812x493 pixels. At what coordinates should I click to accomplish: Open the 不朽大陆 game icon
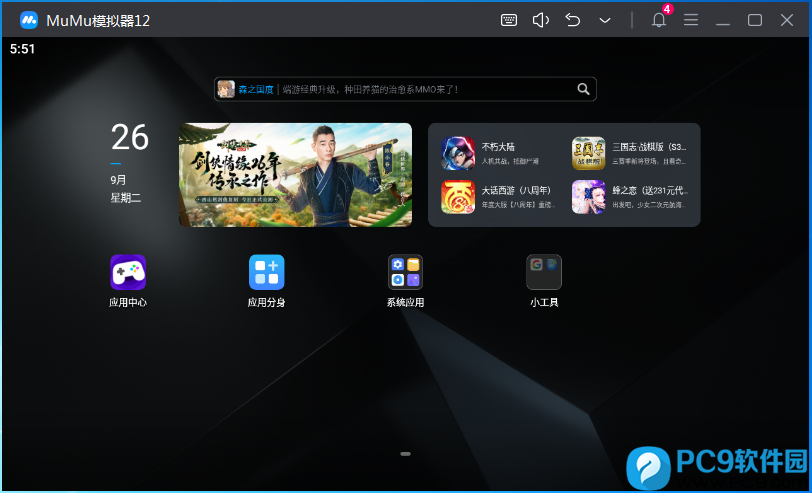pyautogui.click(x=458, y=153)
